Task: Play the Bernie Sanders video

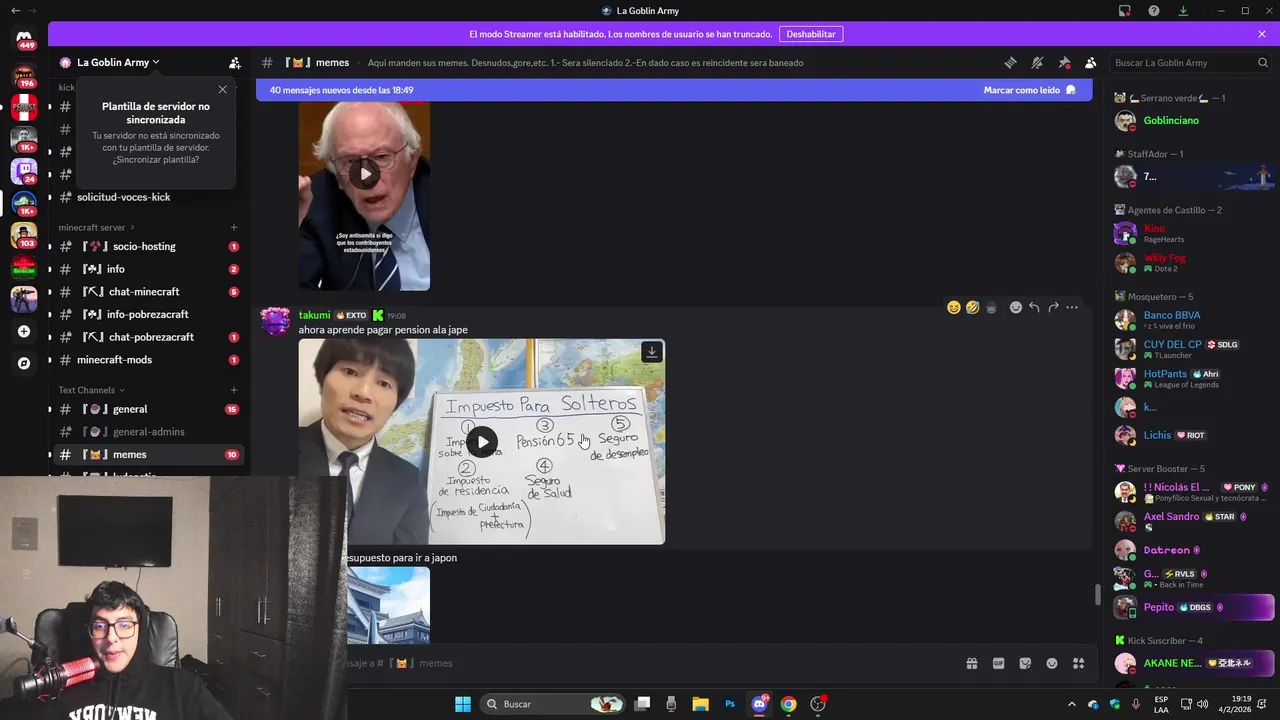Action: point(365,174)
